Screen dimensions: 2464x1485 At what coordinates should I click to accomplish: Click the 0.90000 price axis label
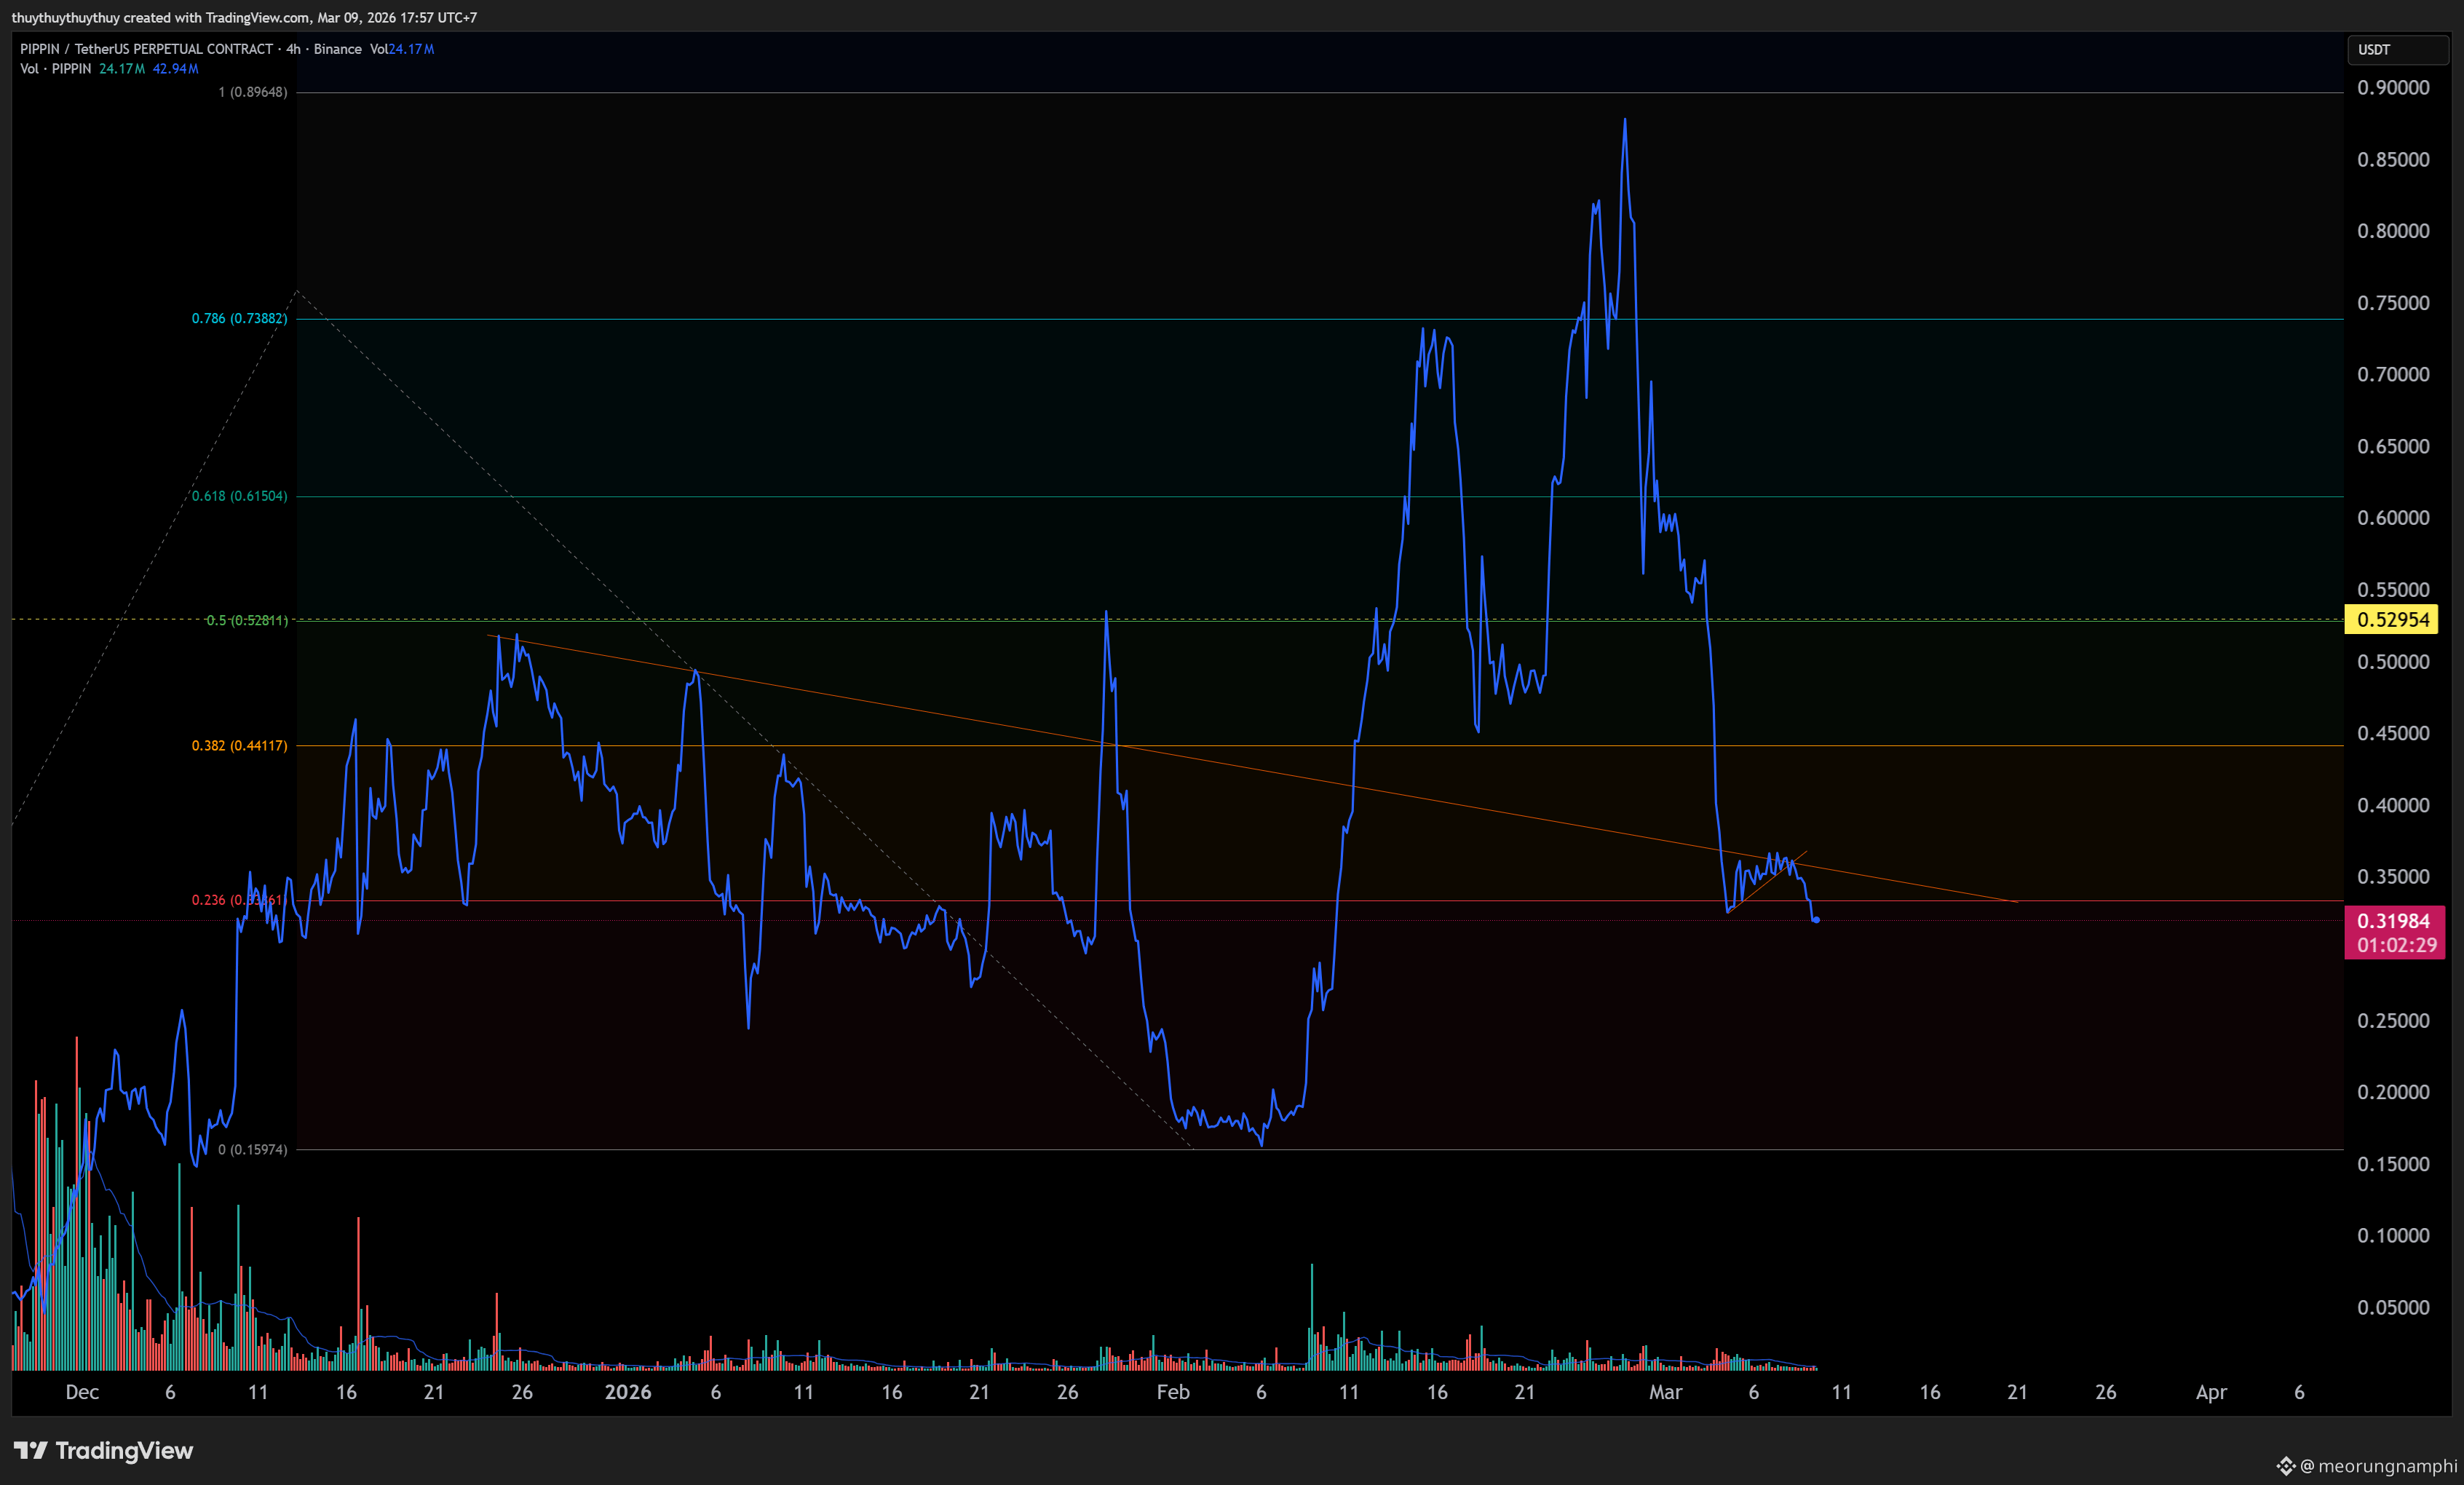(x=2393, y=88)
